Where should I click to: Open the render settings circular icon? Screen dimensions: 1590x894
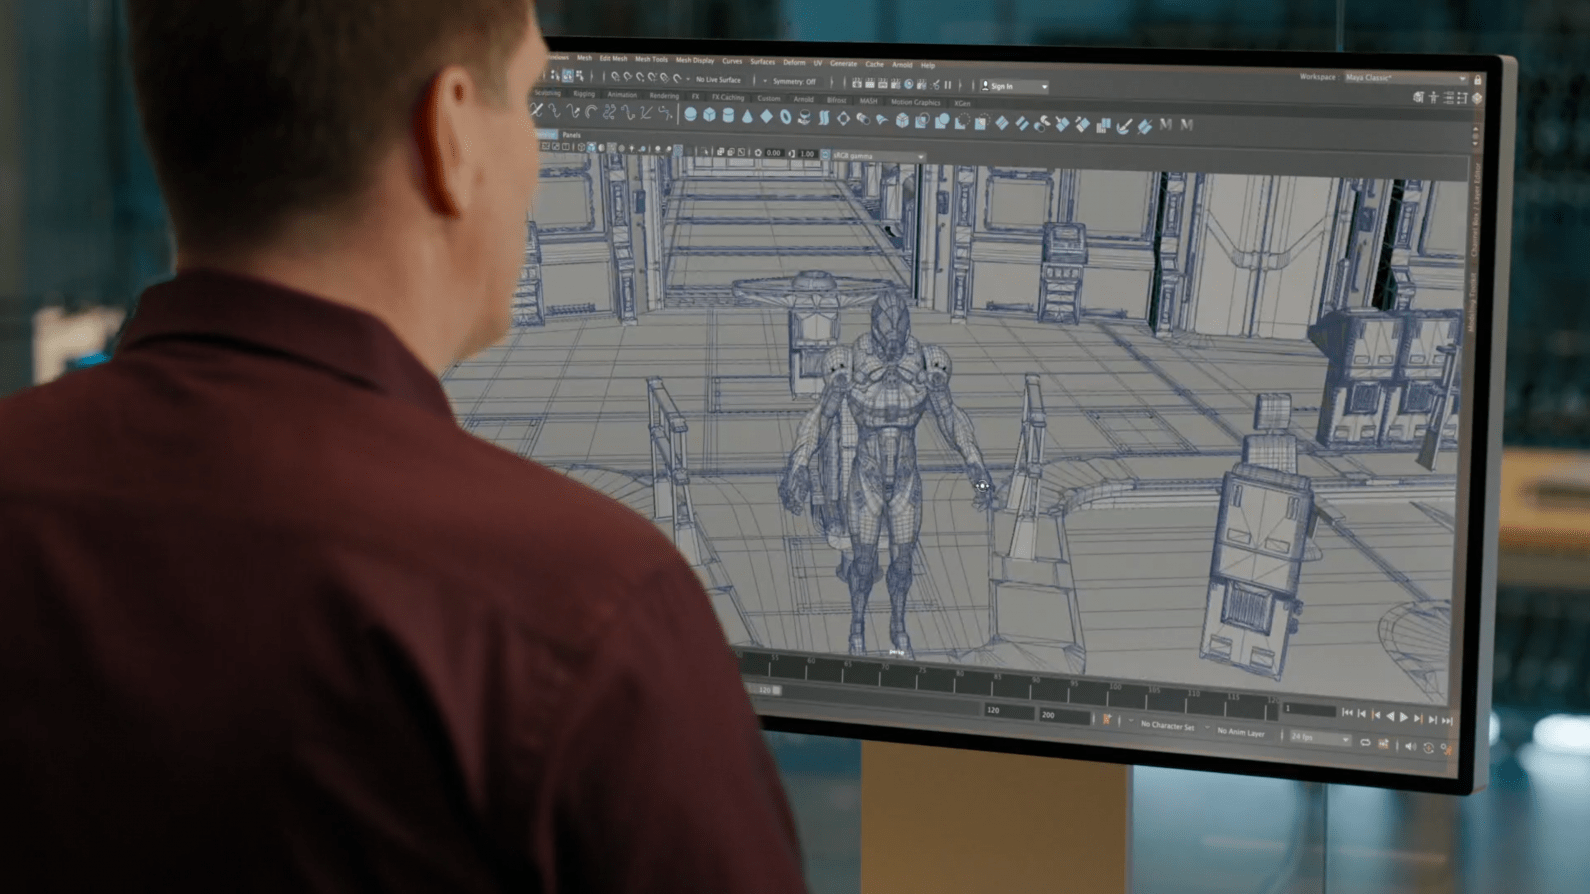909,85
